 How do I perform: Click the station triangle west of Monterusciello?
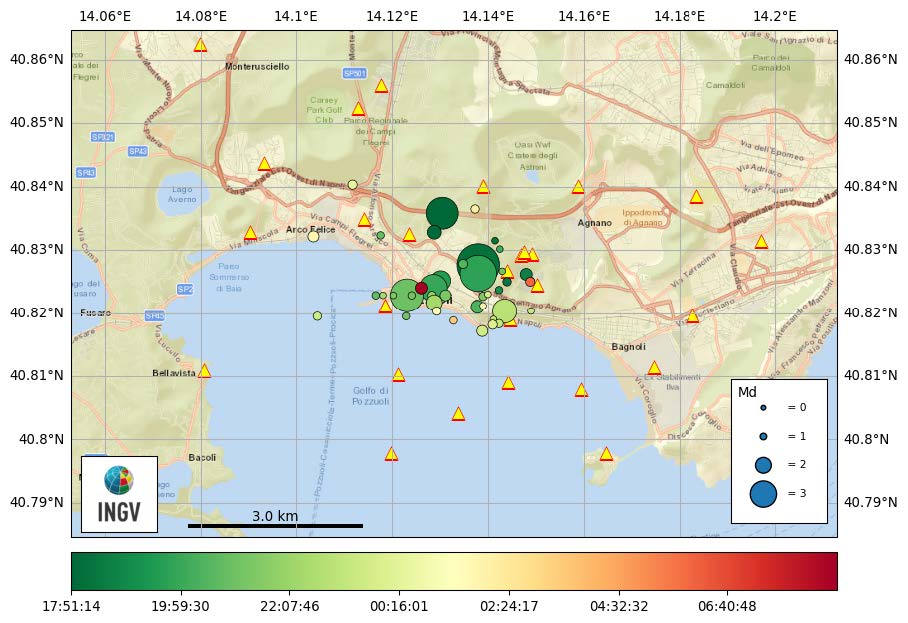[x=200, y=45]
